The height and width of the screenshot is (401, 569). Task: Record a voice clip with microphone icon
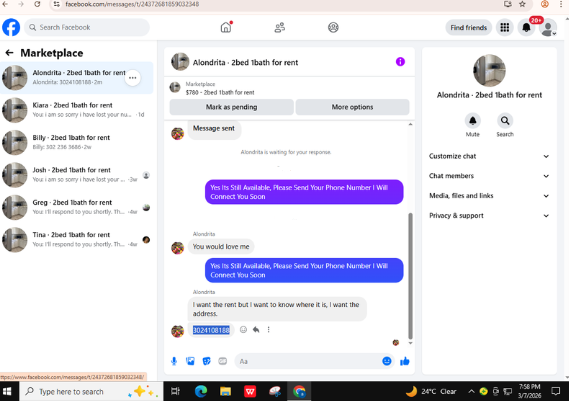[174, 361]
